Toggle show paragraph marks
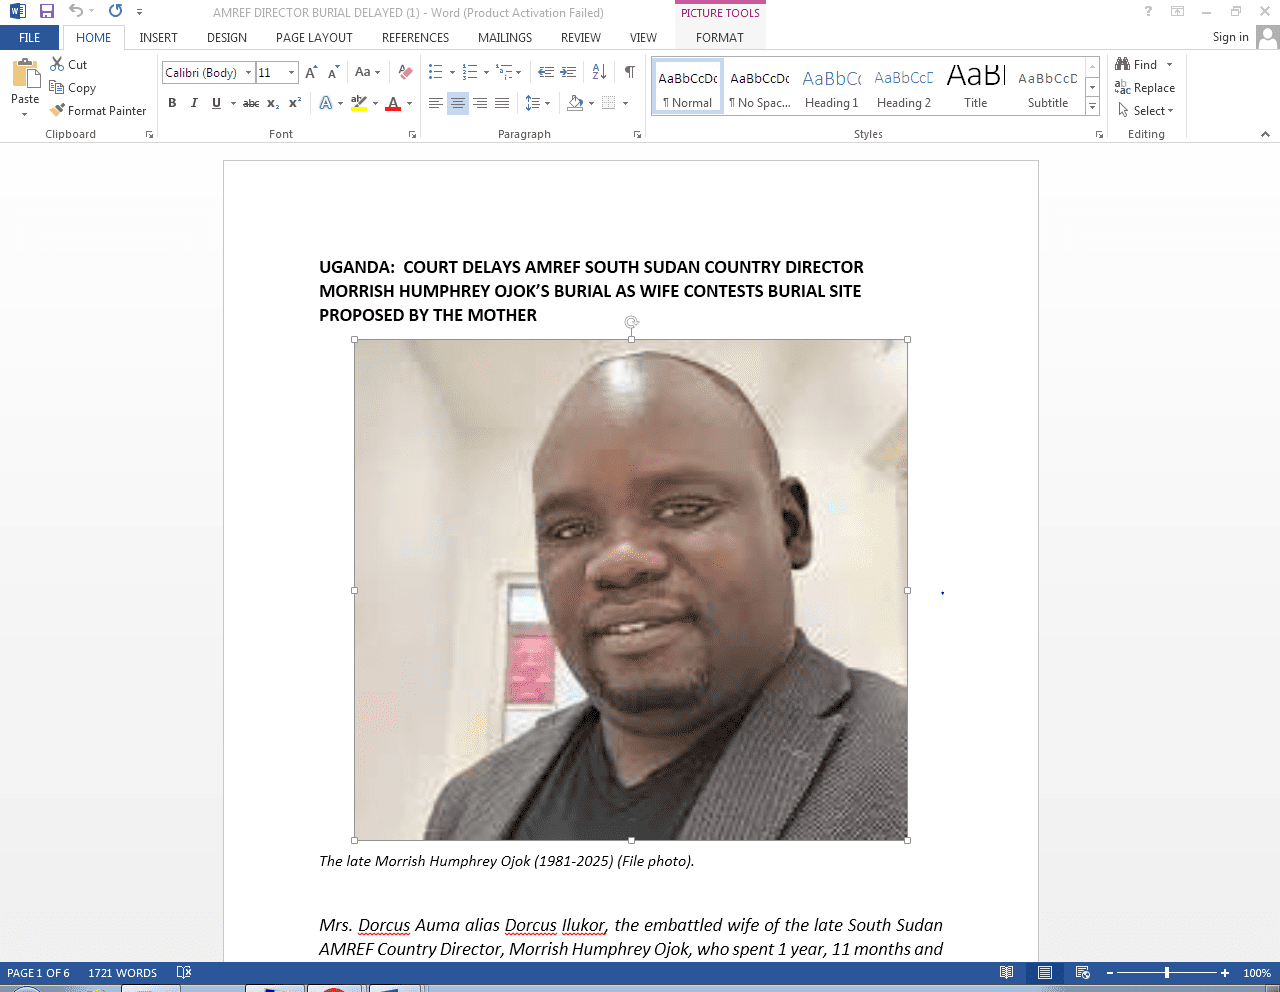Viewport: 1280px width, 992px height. click(630, 72)
